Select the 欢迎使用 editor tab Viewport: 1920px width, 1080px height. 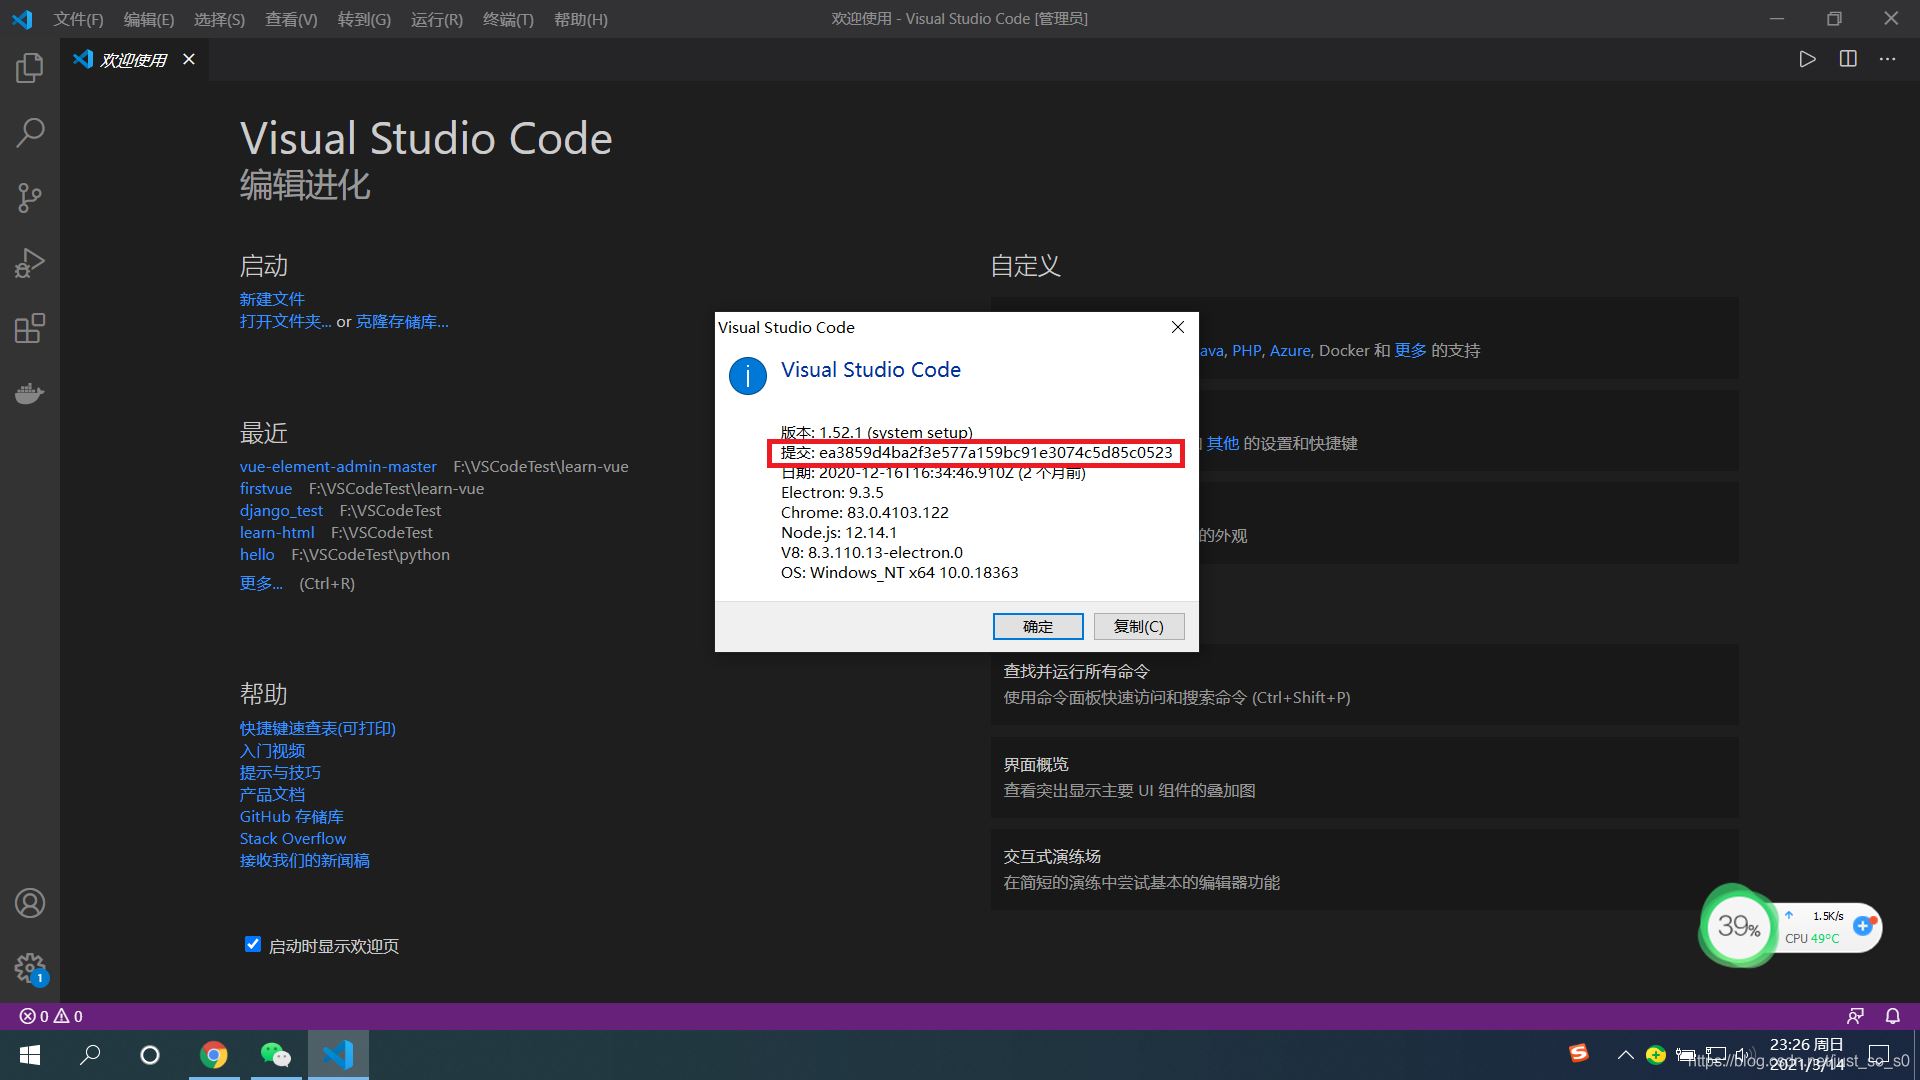[x=133, y=60]
